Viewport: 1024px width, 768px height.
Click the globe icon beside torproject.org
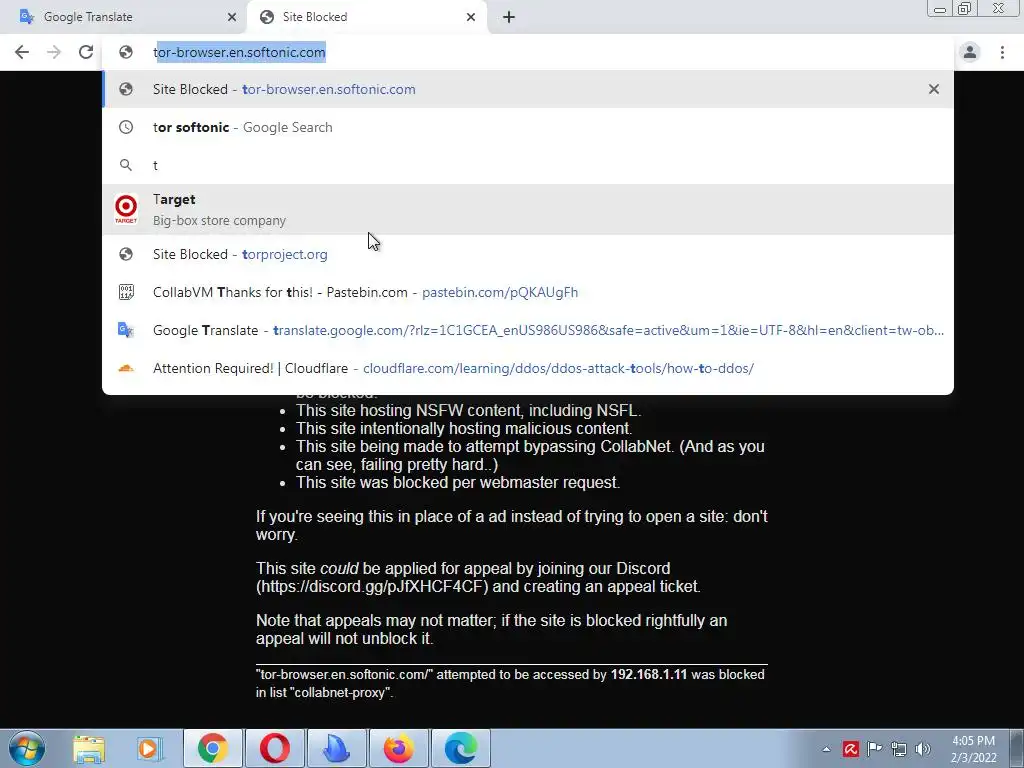(126, 254)
